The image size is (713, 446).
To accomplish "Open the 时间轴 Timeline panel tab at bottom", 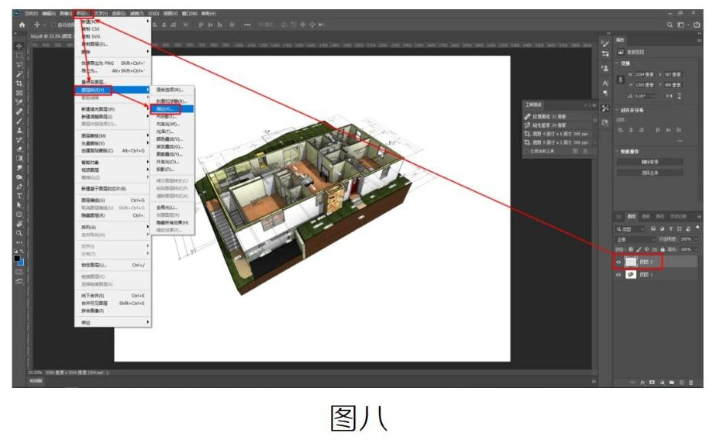I will click(35, 381).
